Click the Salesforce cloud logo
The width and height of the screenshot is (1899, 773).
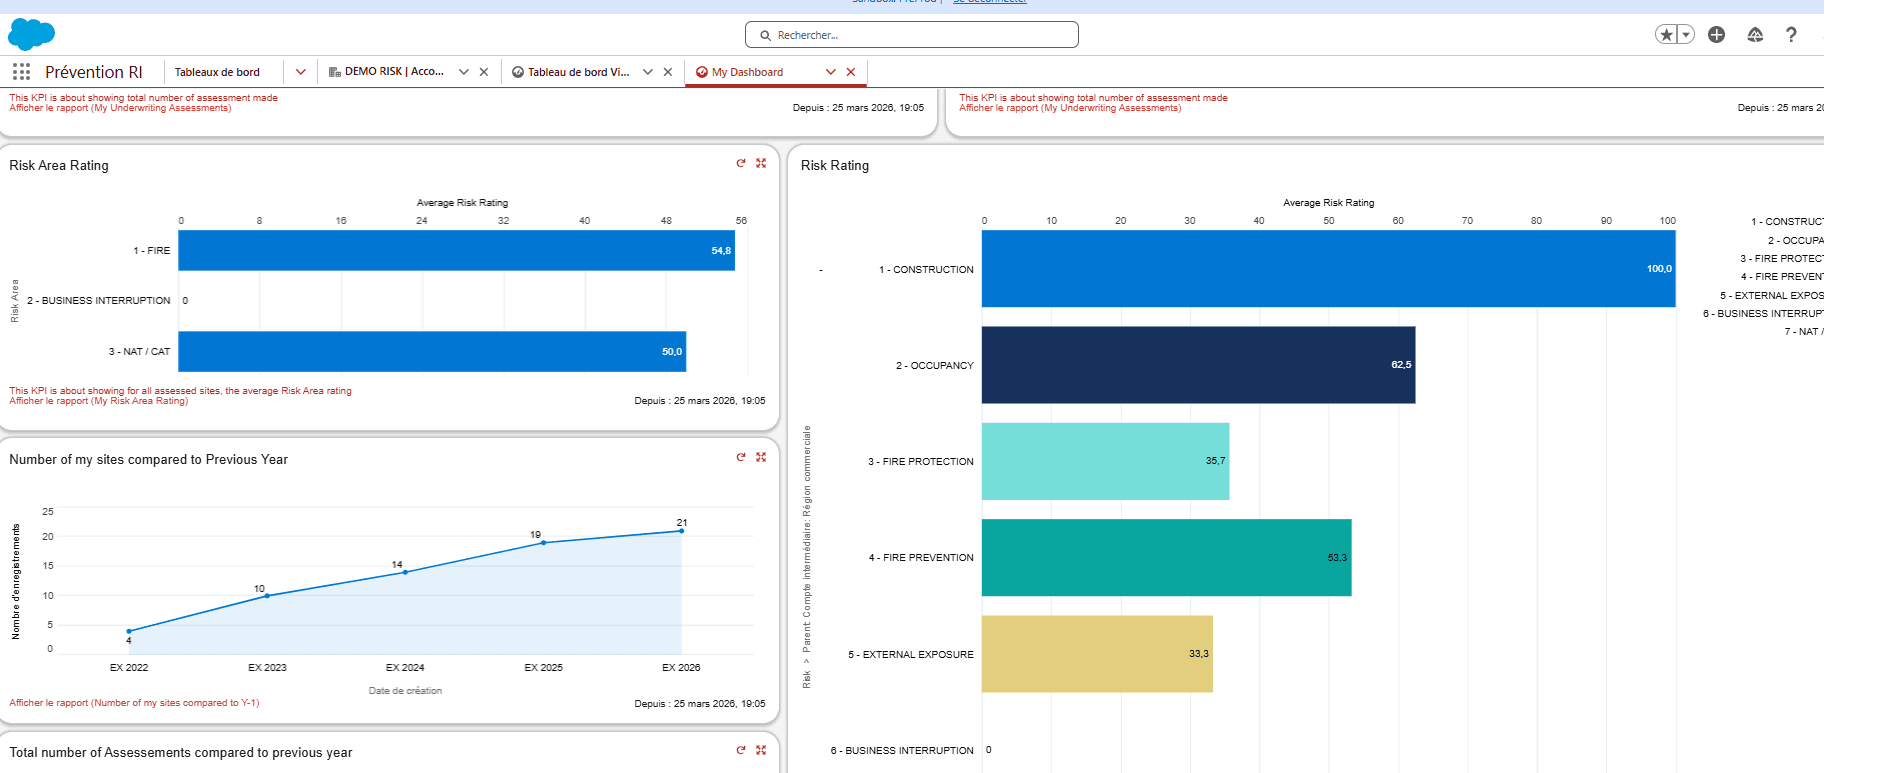coord(31,34)
